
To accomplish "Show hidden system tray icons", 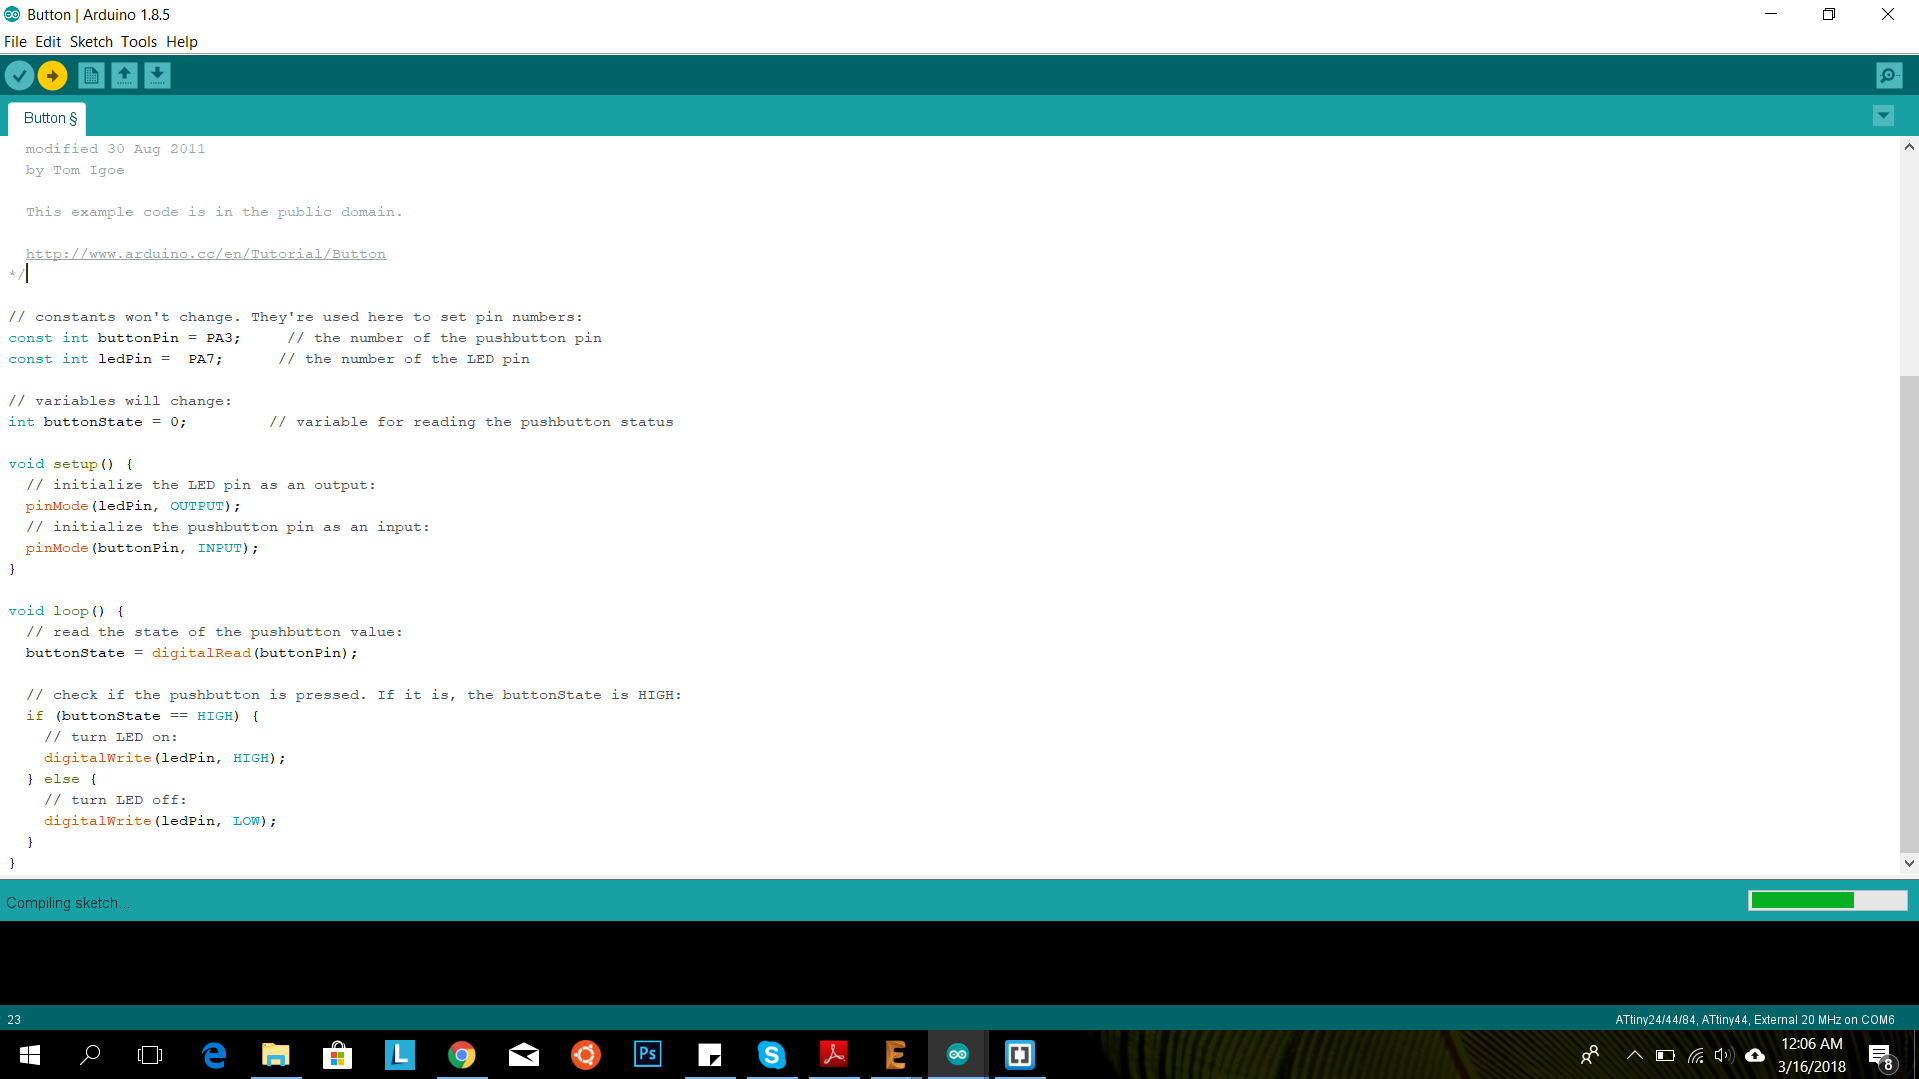I will pos(1635,1055).
